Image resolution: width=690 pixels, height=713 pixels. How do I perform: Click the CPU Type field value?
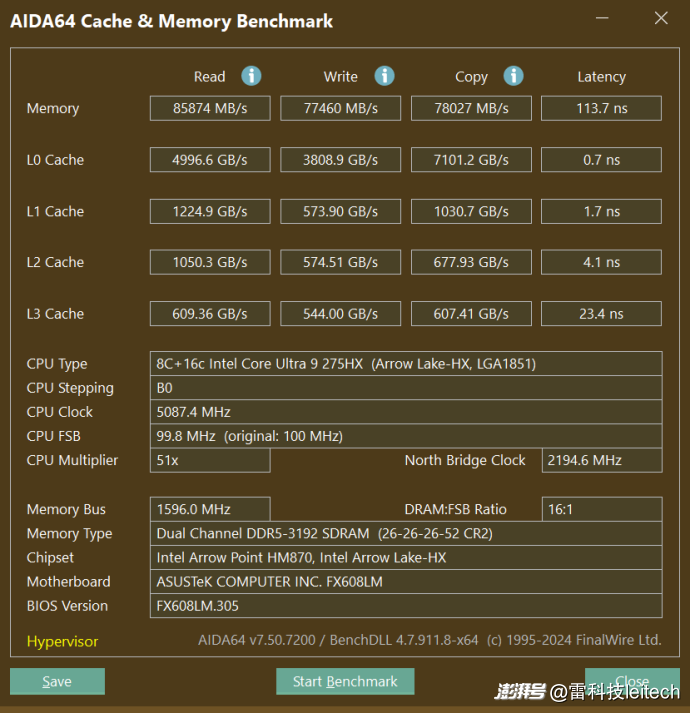[406, 363]
